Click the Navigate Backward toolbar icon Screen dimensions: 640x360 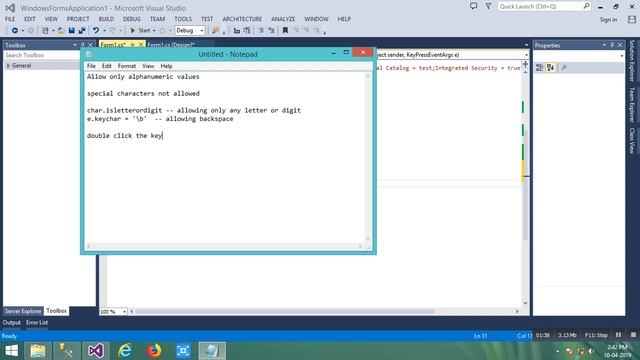tap(15, 31)
